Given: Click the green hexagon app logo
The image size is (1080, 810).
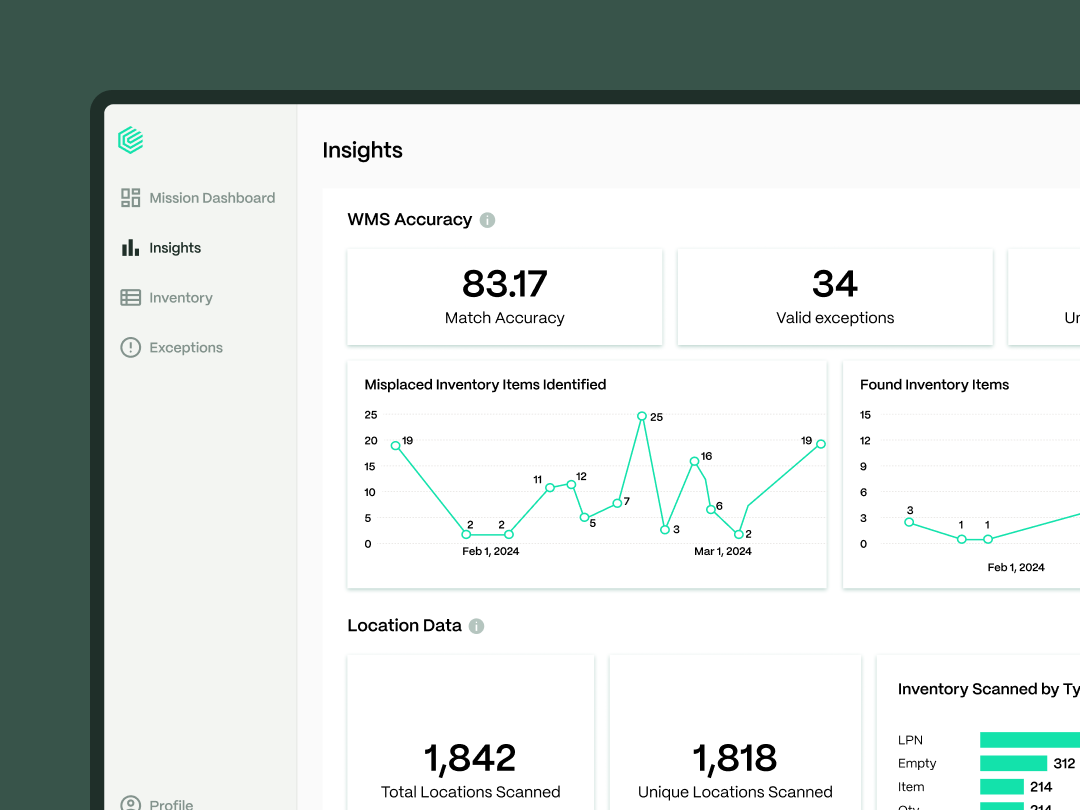Looking at the screenshot, I should 130,141.
